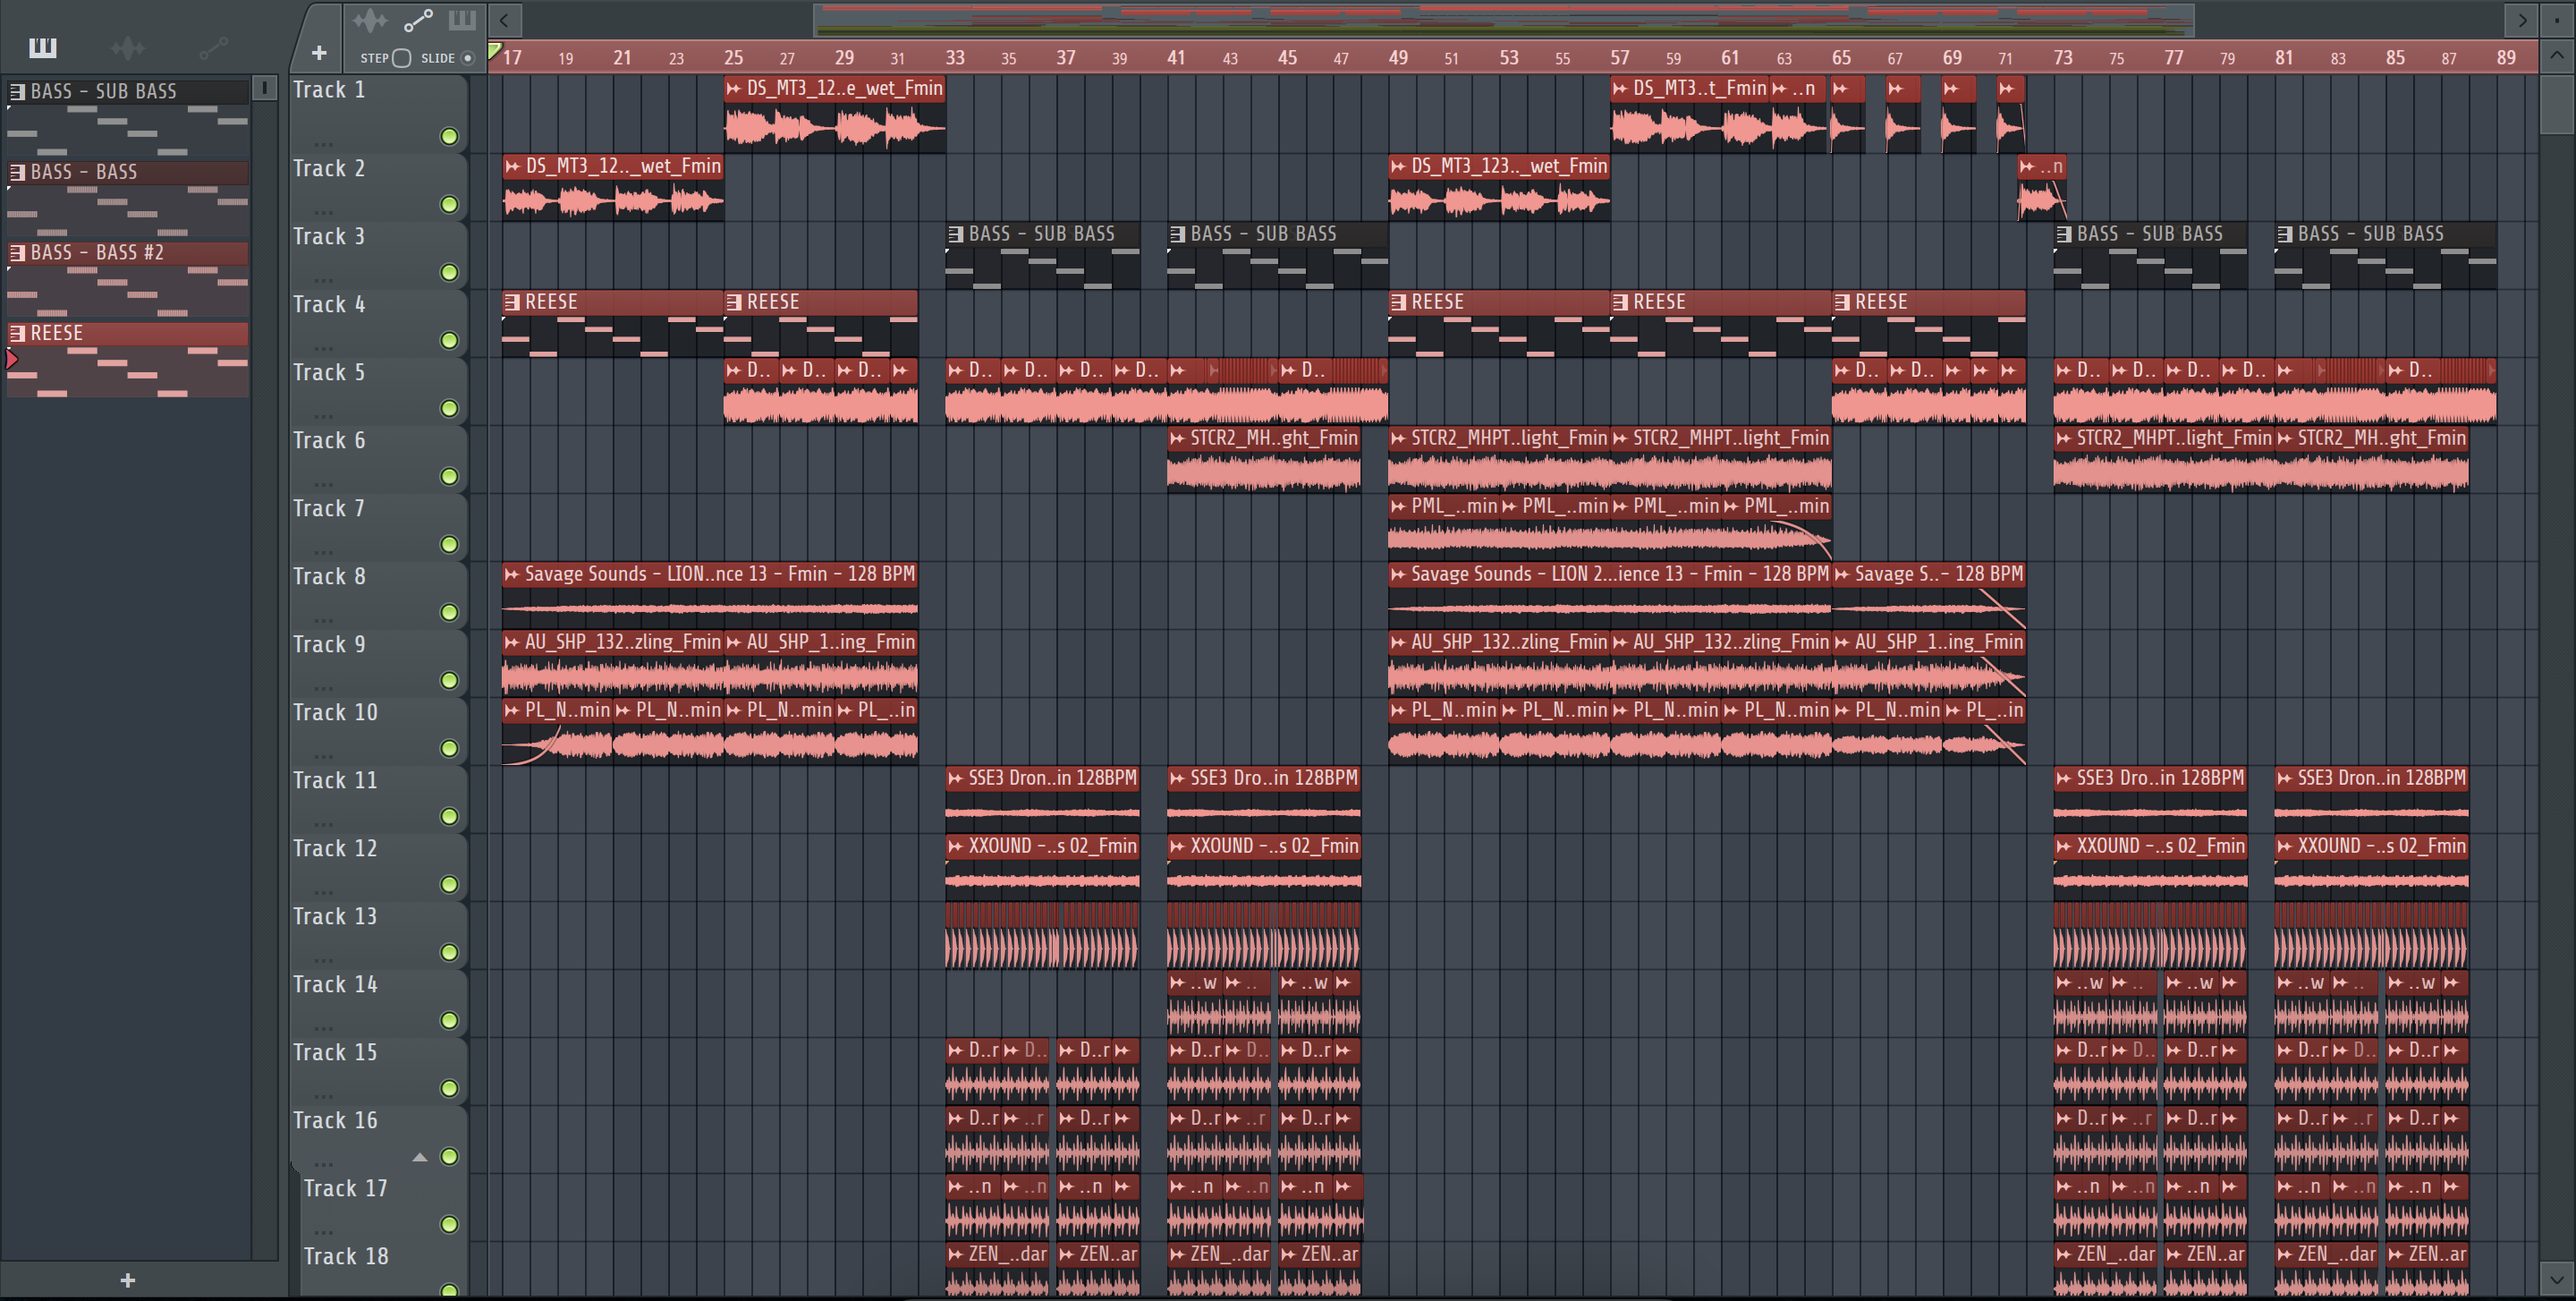Select the BASS - SUB BASS clip starting at bar 81
The width and height of the screenshot is (2576, 1301).
(2385, 256)
